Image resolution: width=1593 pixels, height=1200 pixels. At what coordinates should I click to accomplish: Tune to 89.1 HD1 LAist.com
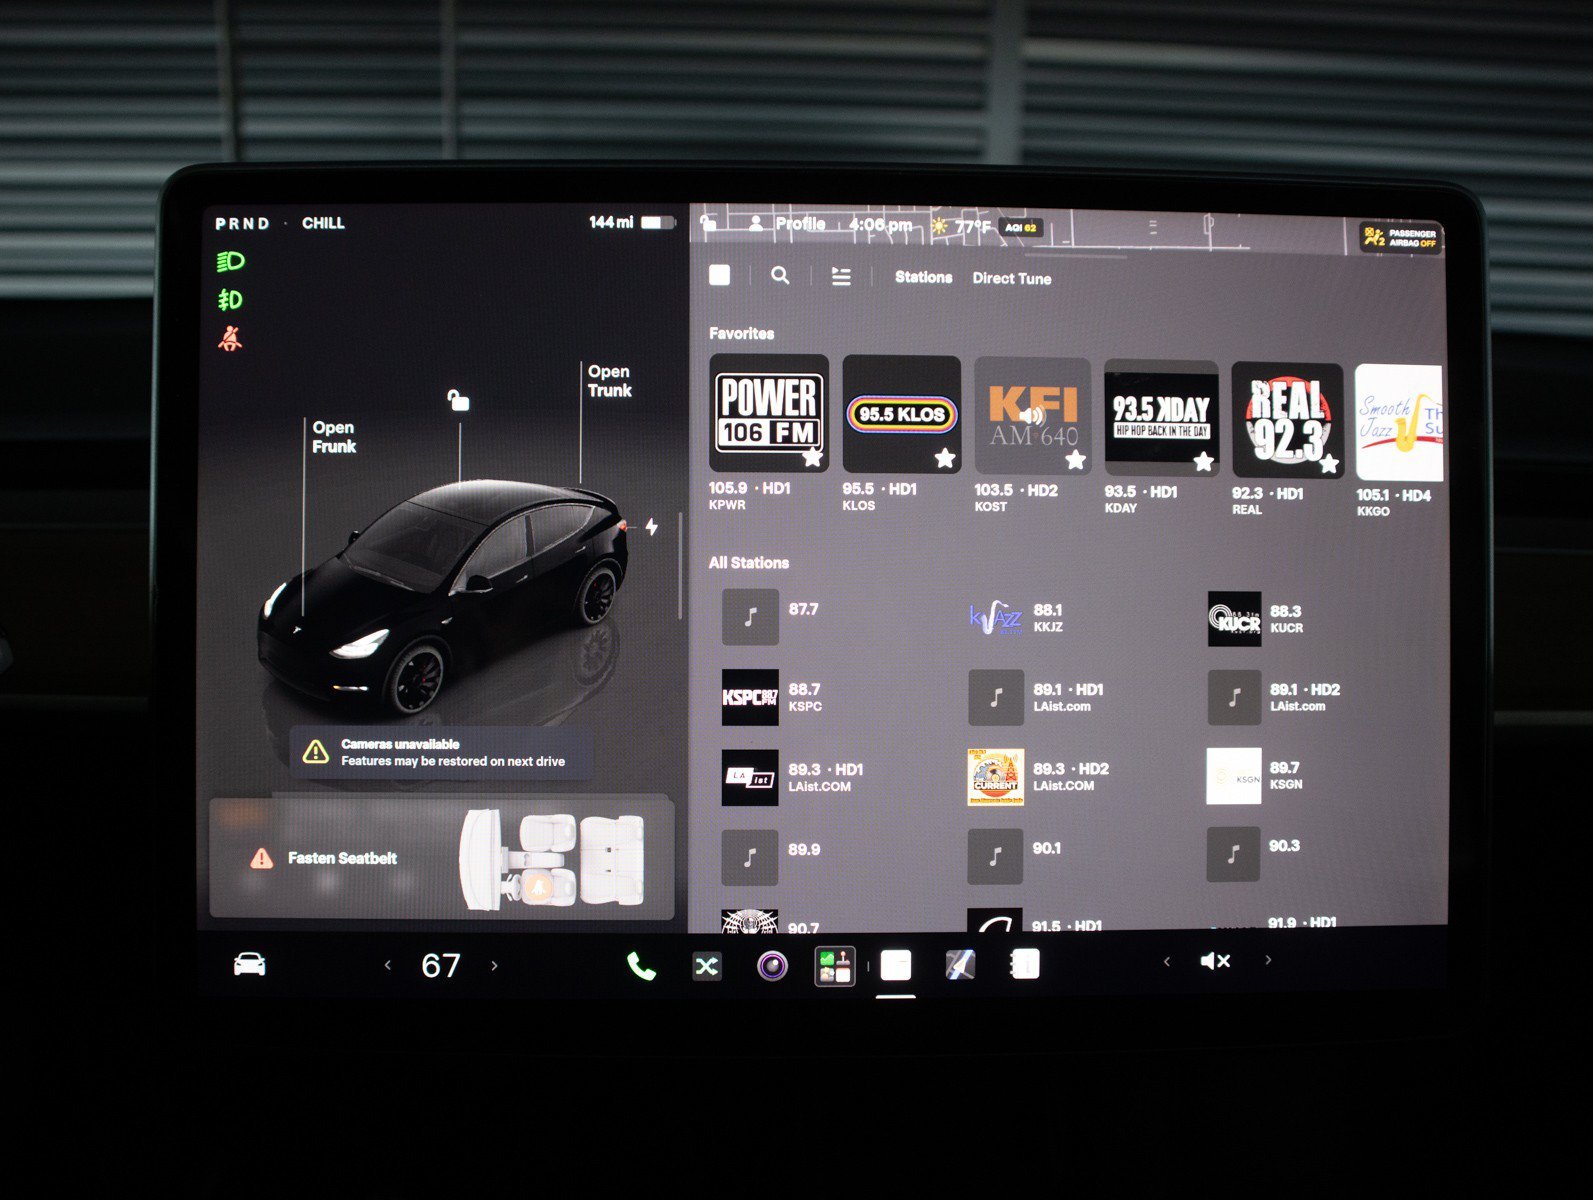1036,697
